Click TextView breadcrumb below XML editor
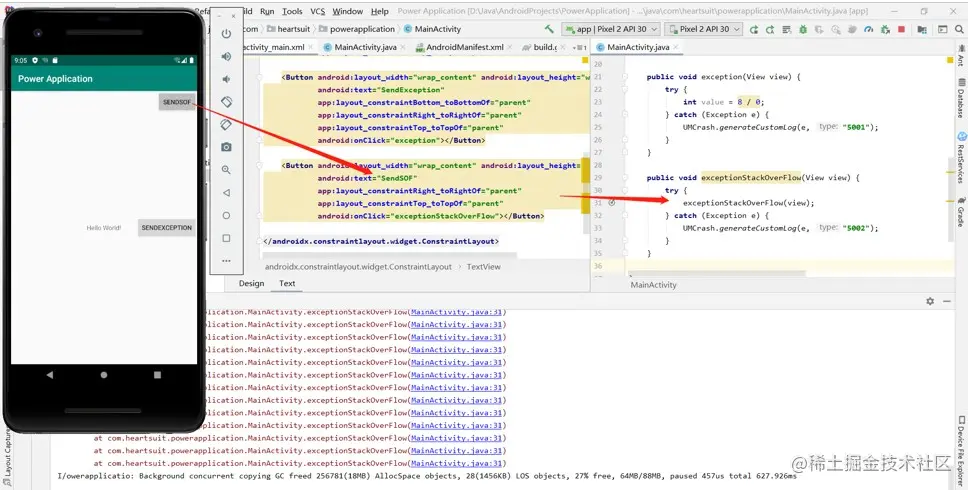The width and height of the screenshot is (968, 490). [483, 267]
